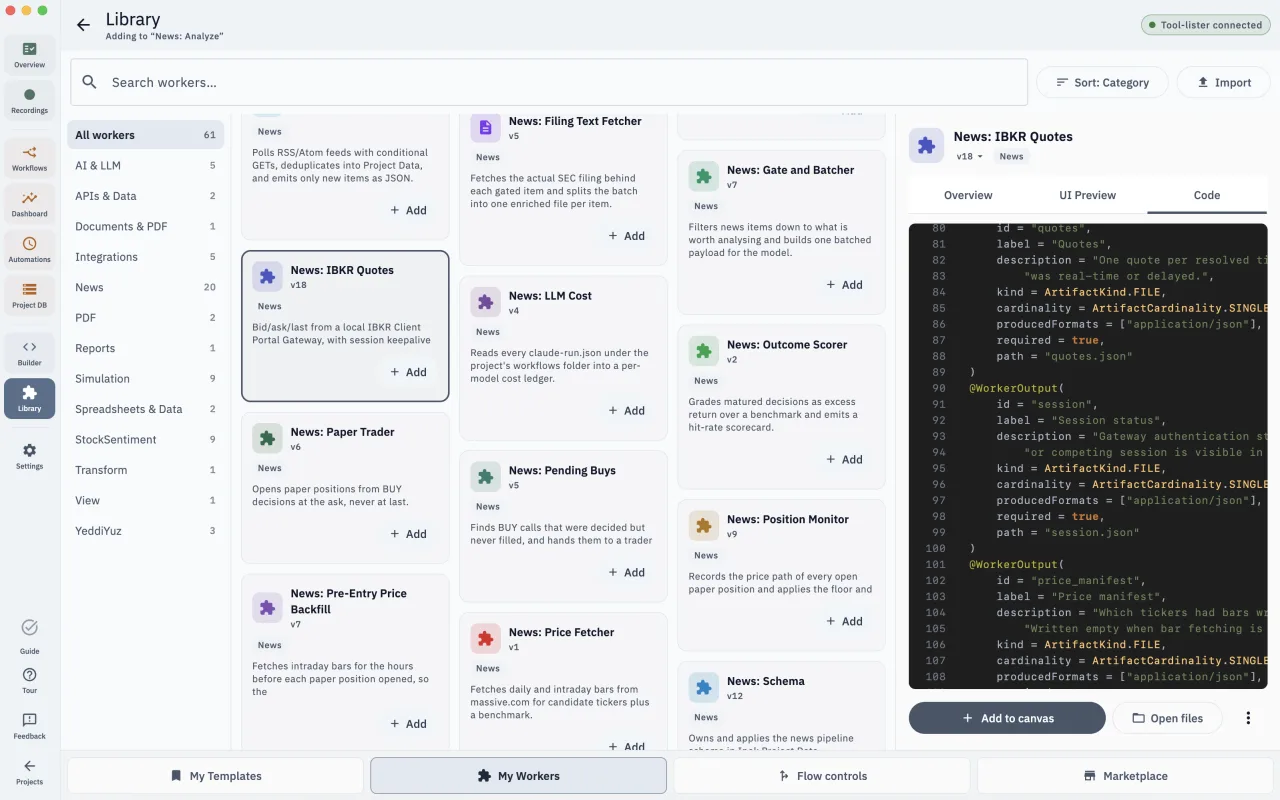Viewport: 1280px width, 800px height.
Task: Open the Guide icon
Action: 29,636
